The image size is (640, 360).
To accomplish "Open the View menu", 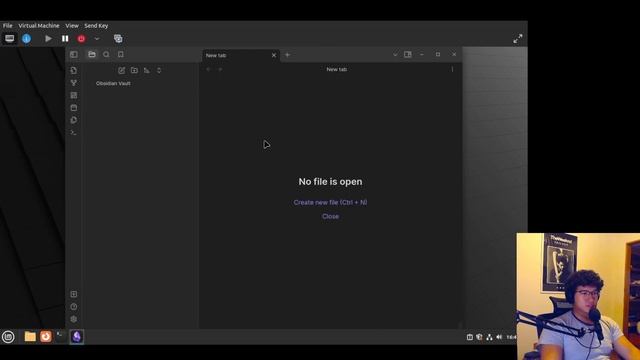I will [x=72, y=26].
